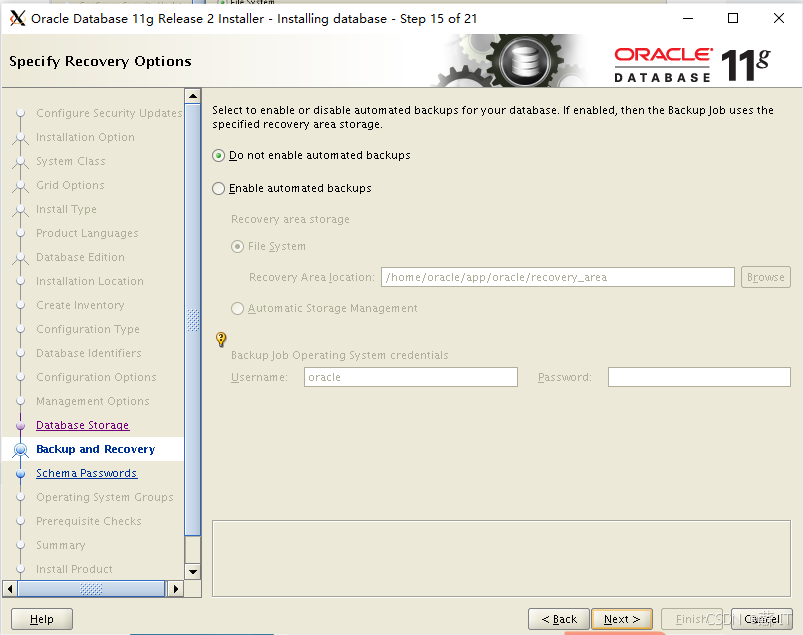Click the Backup and Recovery step marker icon
Viewport: 803px width, 635px height.
click(22, 449)
